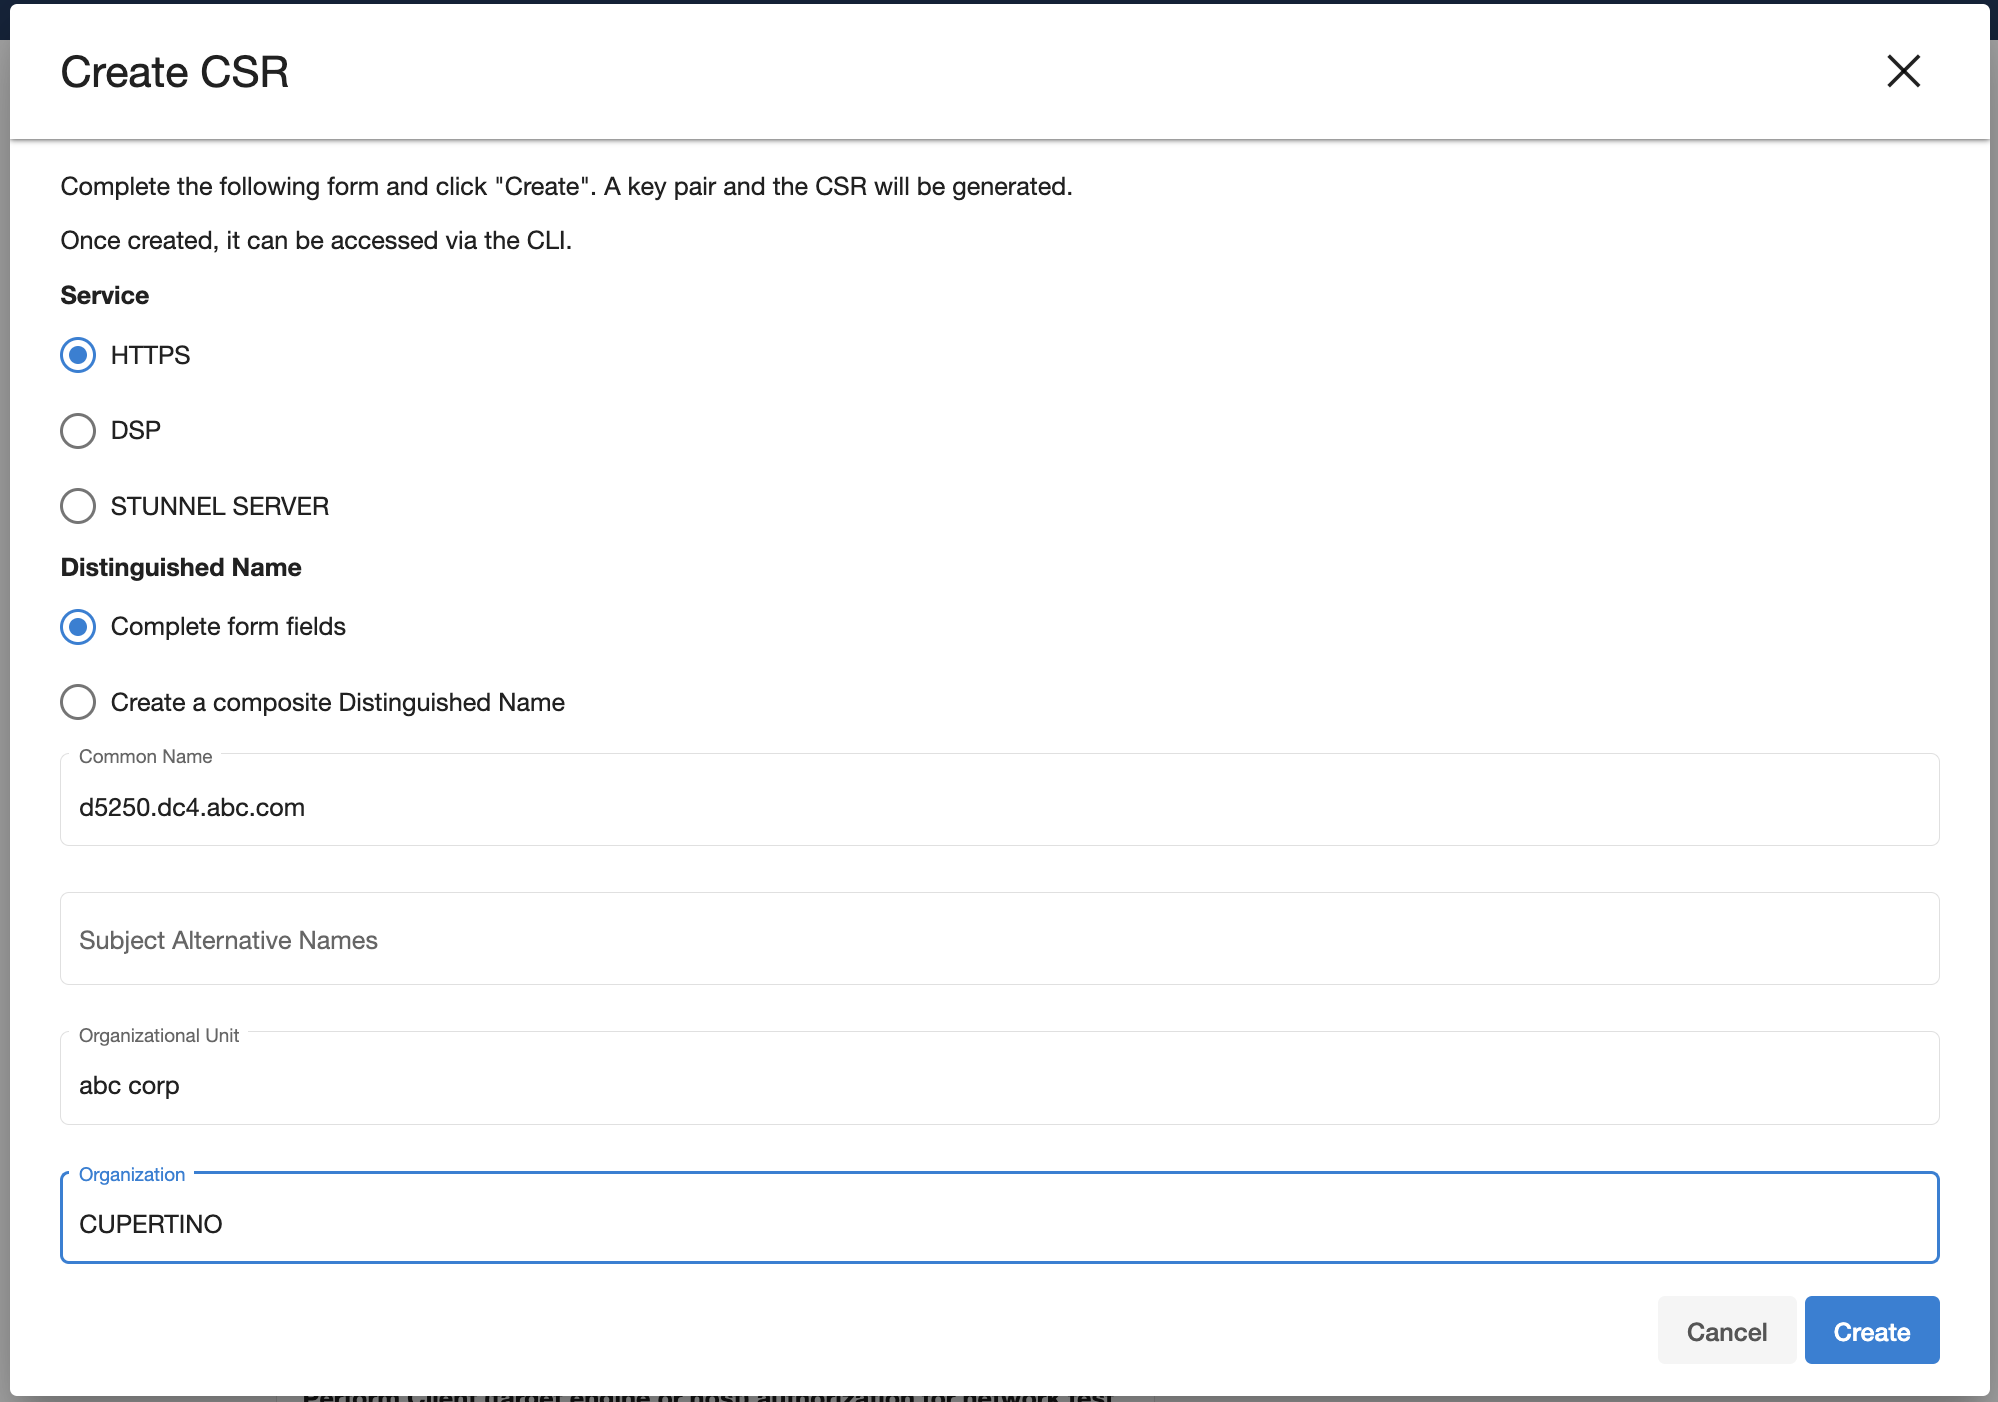Click the Organization text field
Screen dimensions: 1998x1402
click(998, 1224)
